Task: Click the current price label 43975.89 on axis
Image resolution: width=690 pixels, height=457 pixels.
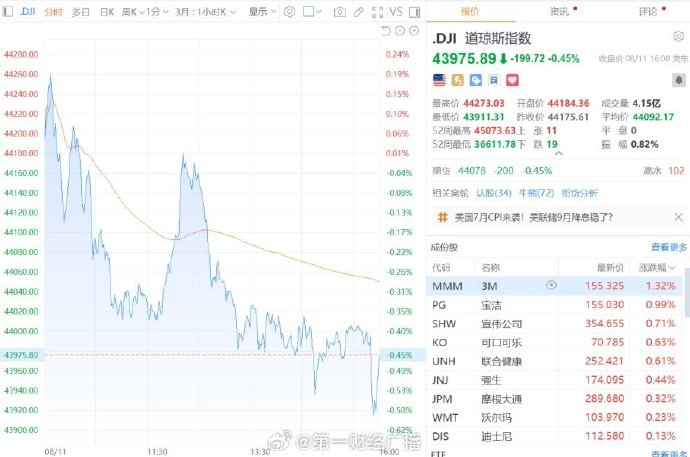Action: 21,355
